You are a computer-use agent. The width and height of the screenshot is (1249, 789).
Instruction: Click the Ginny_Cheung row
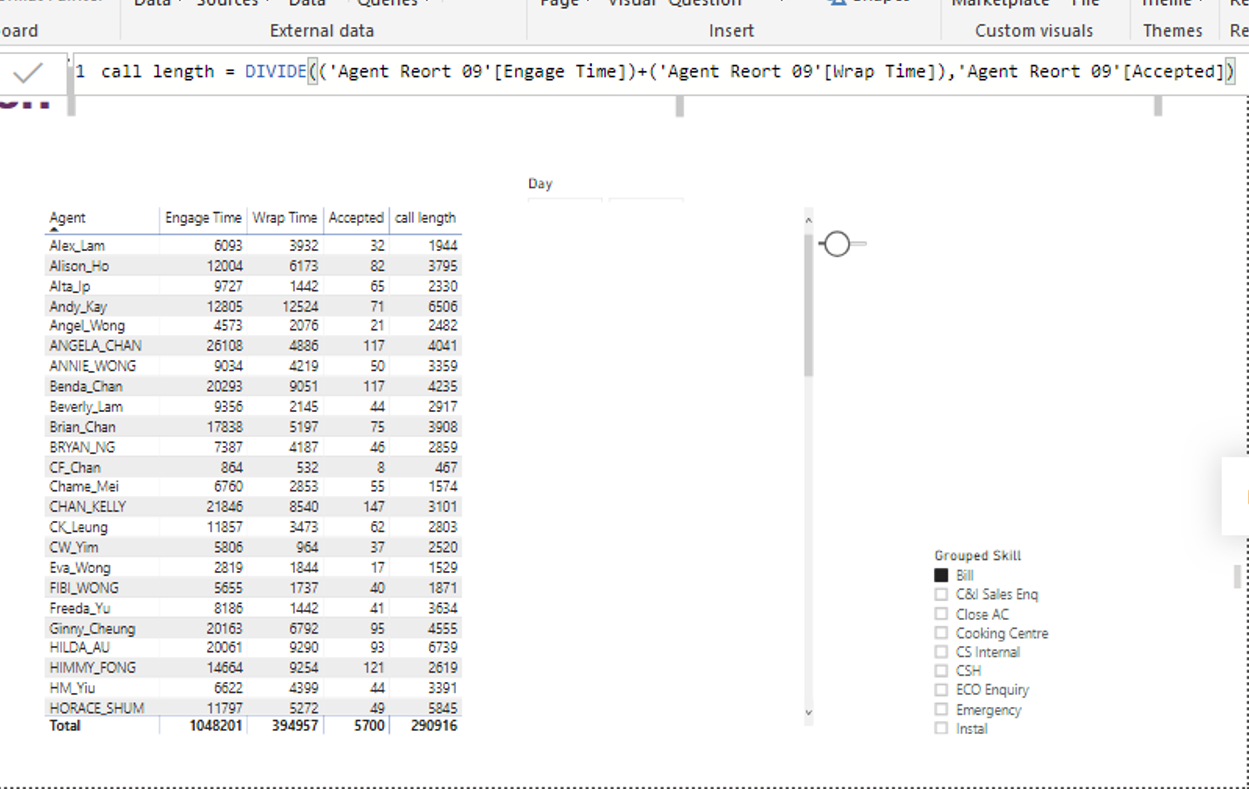coord(255,628)
